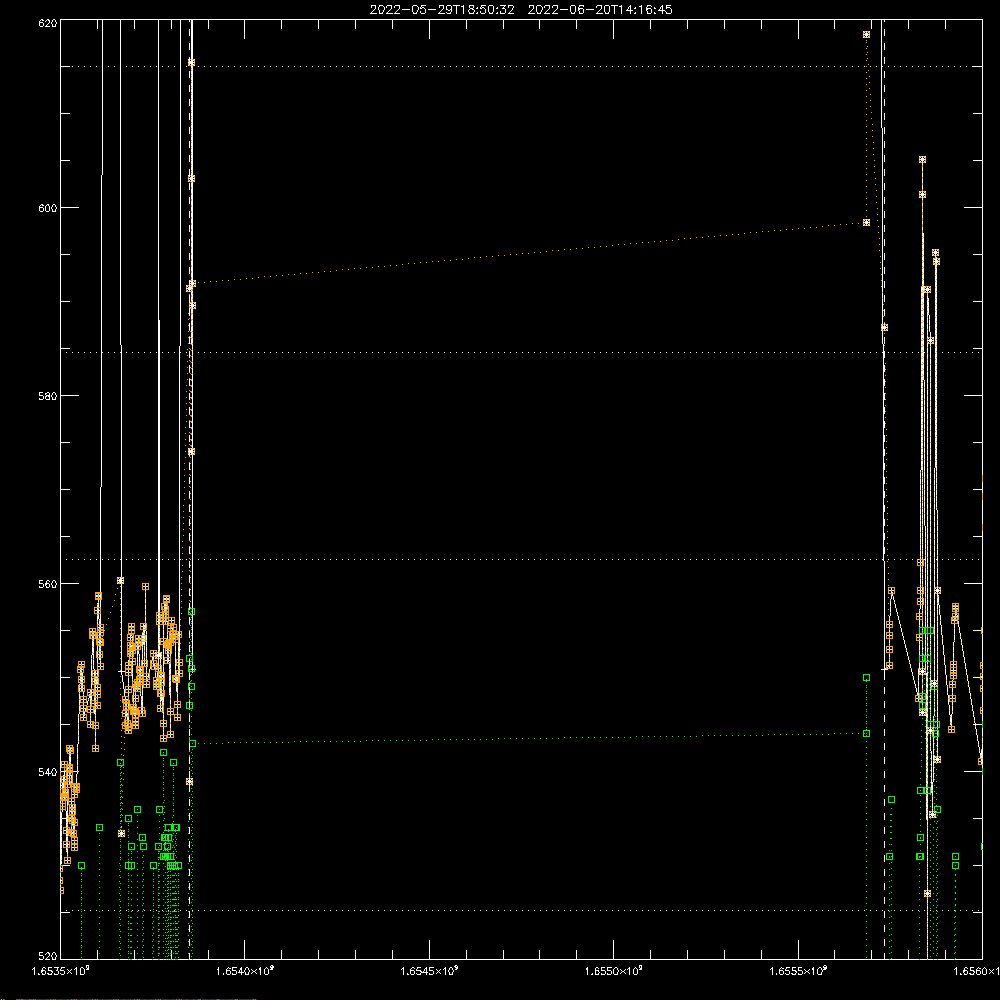Select the y-axis label 580
The image size is (1000, 1000).
48,395
